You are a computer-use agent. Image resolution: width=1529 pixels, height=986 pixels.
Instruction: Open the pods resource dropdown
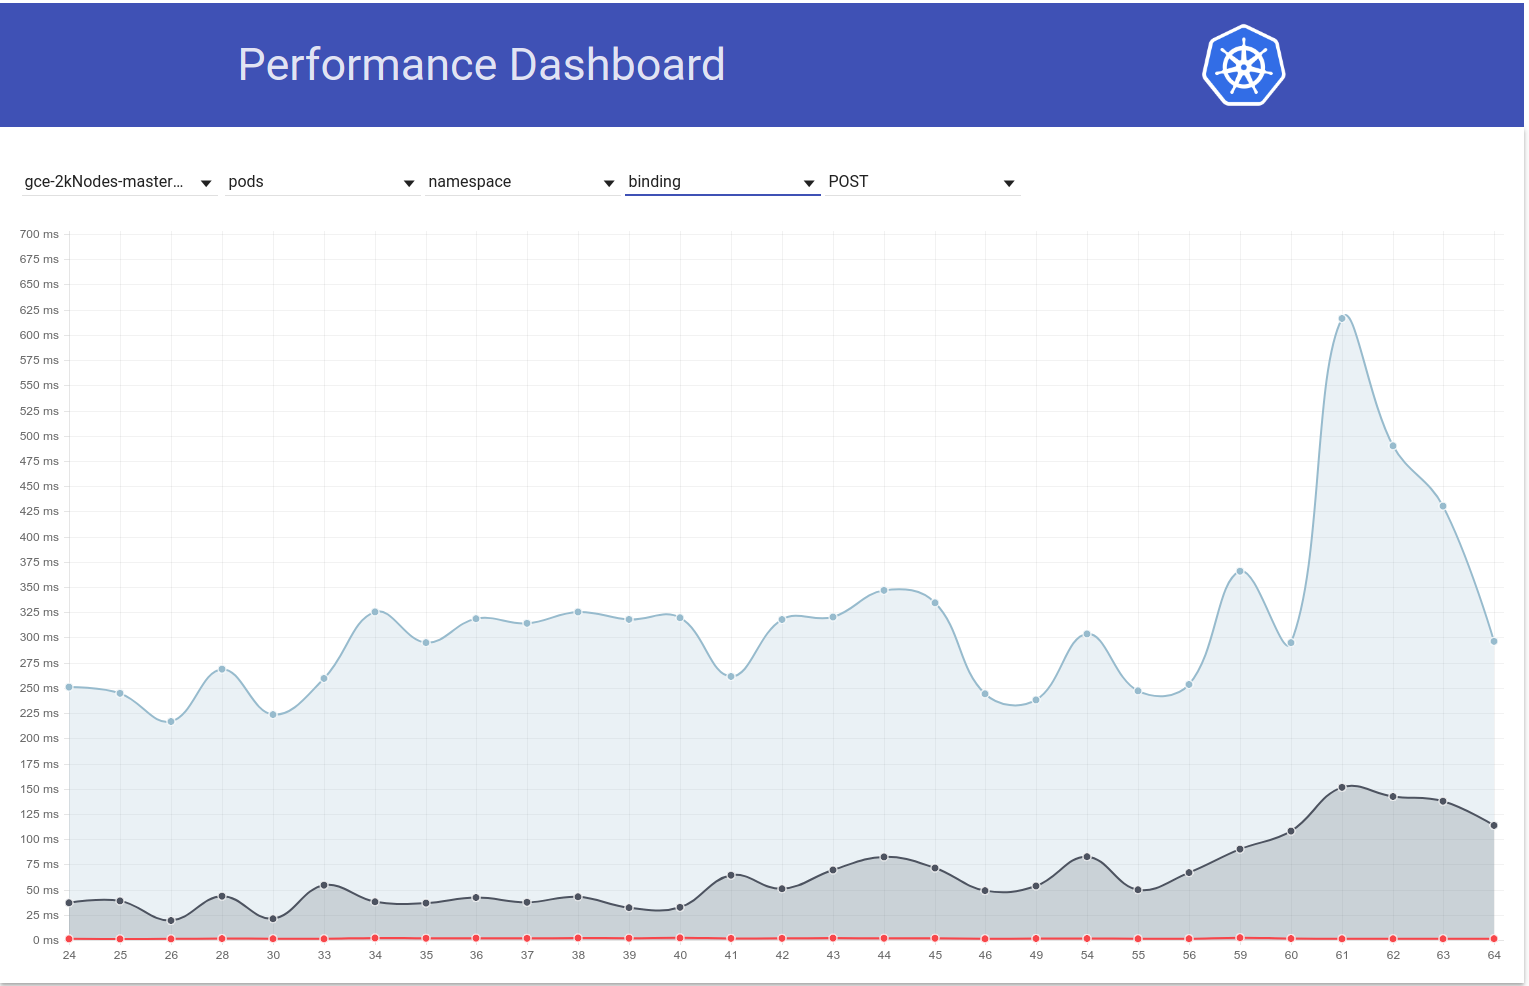321,182
